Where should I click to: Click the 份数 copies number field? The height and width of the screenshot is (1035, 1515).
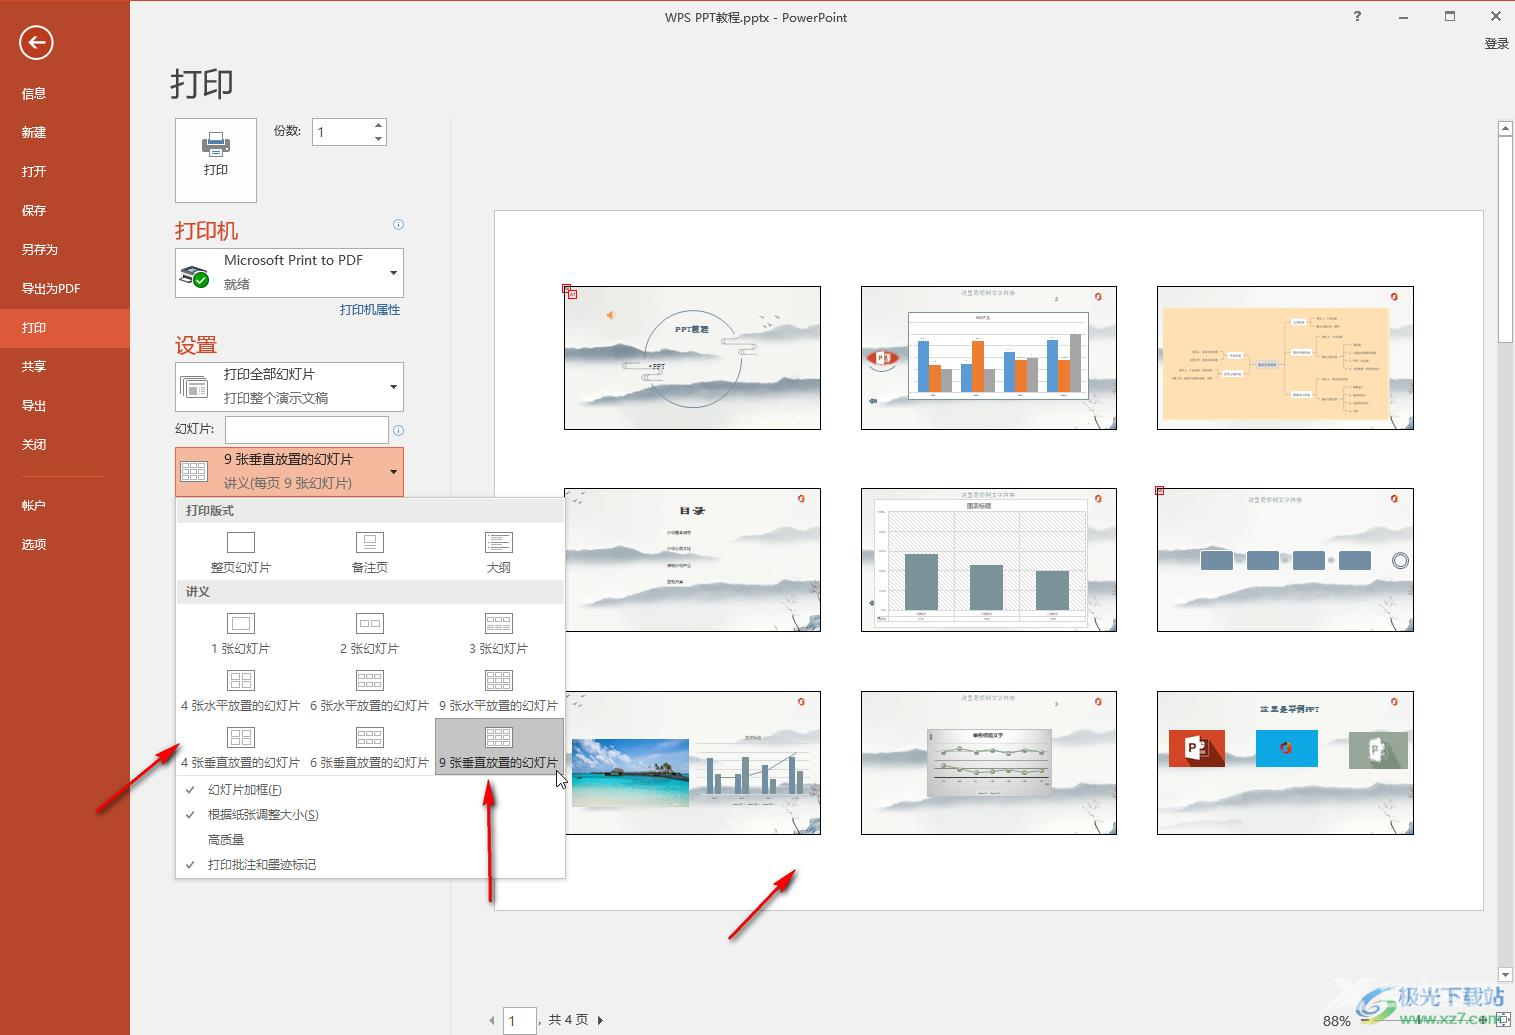341,132
